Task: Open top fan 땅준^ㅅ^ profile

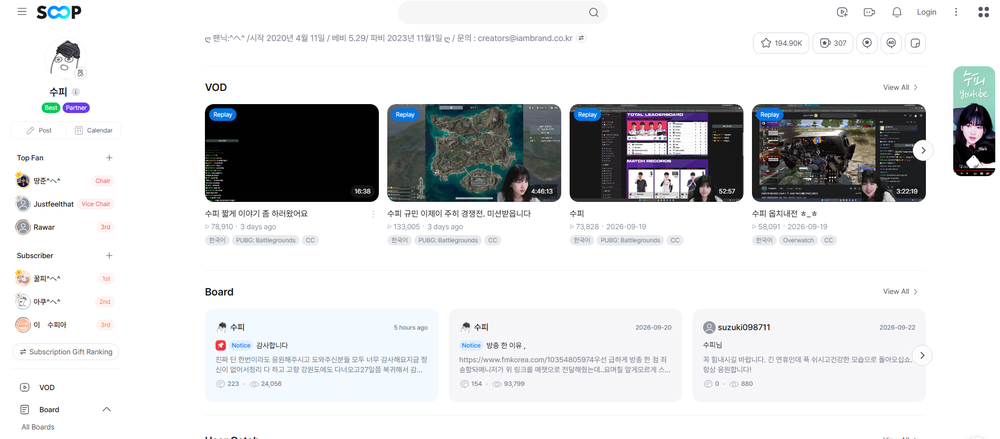Action: tap(49, 181)
